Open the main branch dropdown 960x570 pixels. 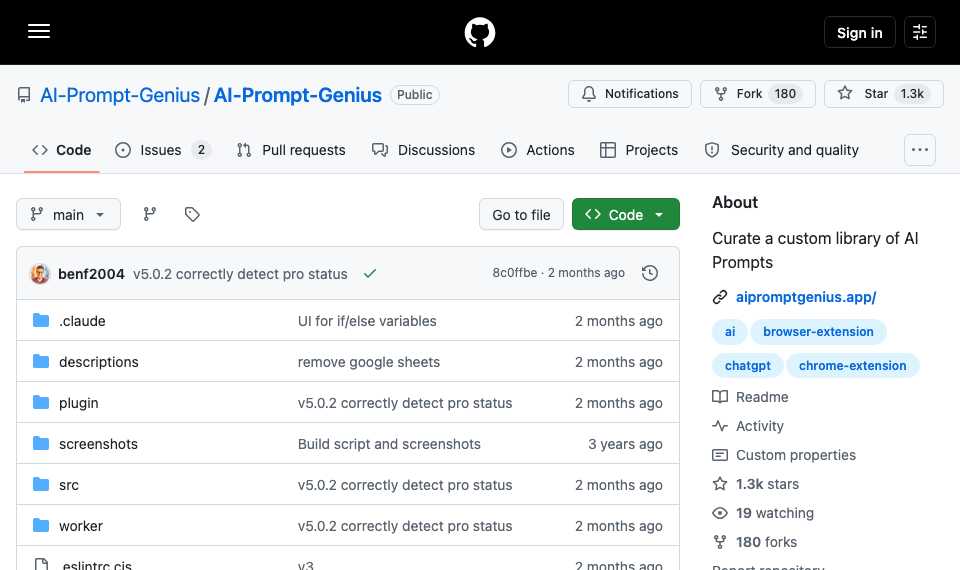[x=69, y=214]
